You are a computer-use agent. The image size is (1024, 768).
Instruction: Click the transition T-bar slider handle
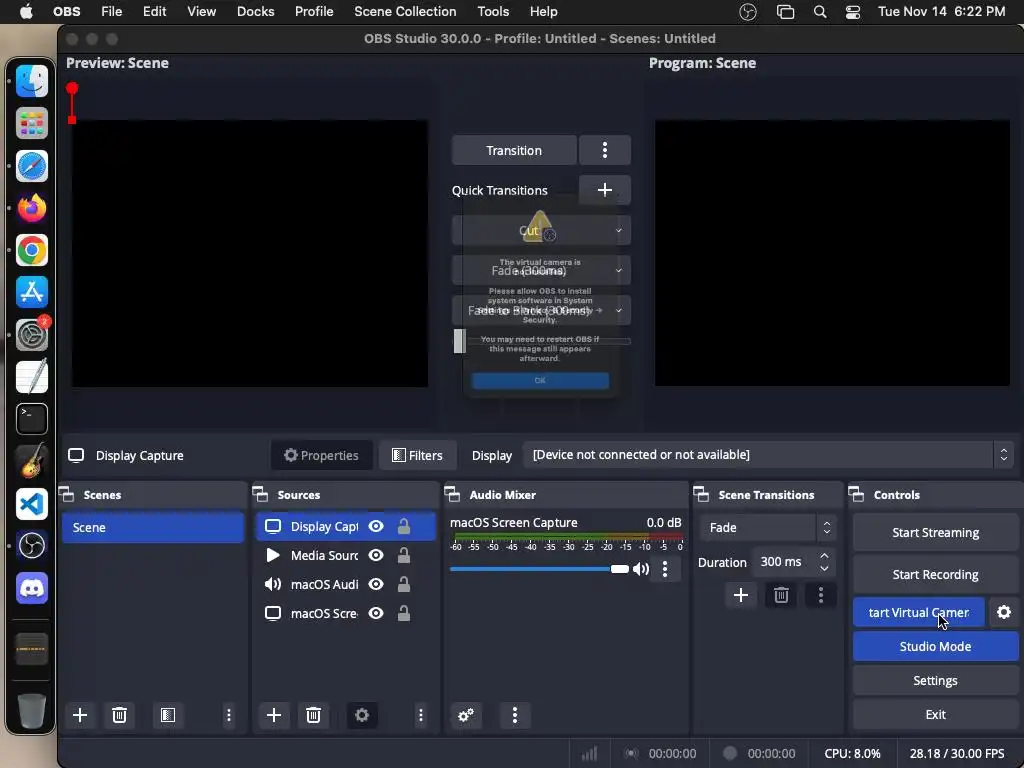(460, 341)
